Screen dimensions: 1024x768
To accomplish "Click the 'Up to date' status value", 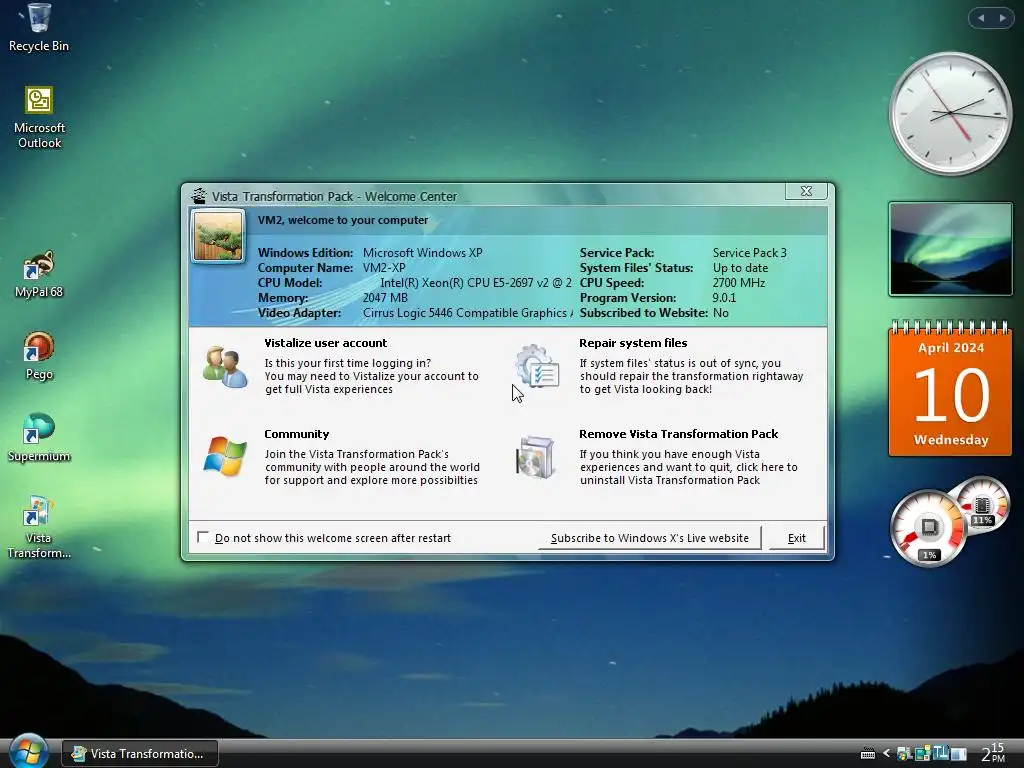I will pos(741,268).
